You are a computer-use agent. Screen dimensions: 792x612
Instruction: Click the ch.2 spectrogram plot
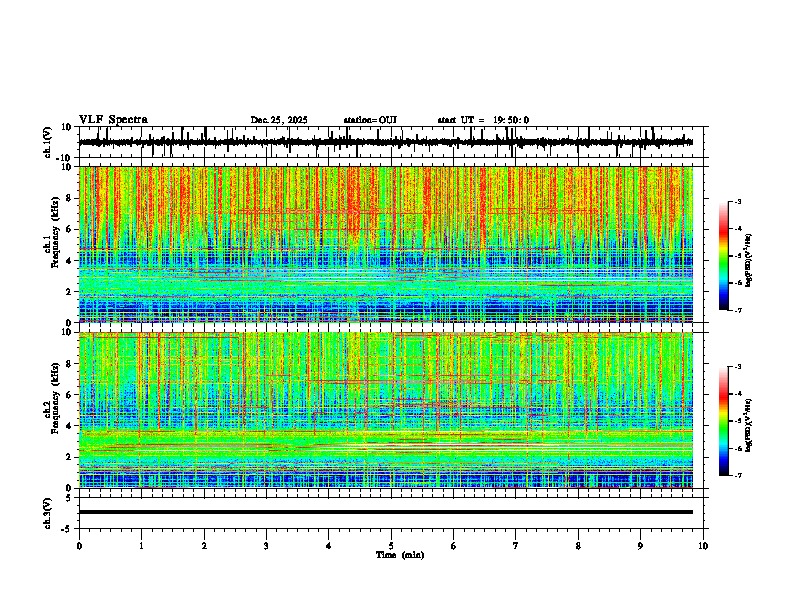pos(386,410)
